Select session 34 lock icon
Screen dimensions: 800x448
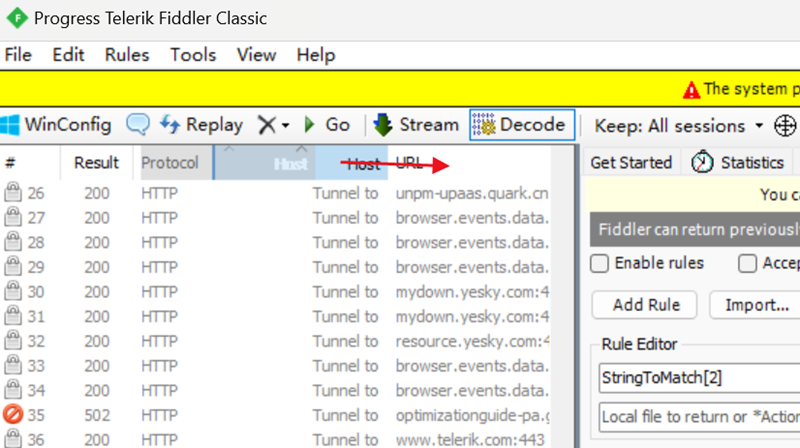[x=13, y=389]
